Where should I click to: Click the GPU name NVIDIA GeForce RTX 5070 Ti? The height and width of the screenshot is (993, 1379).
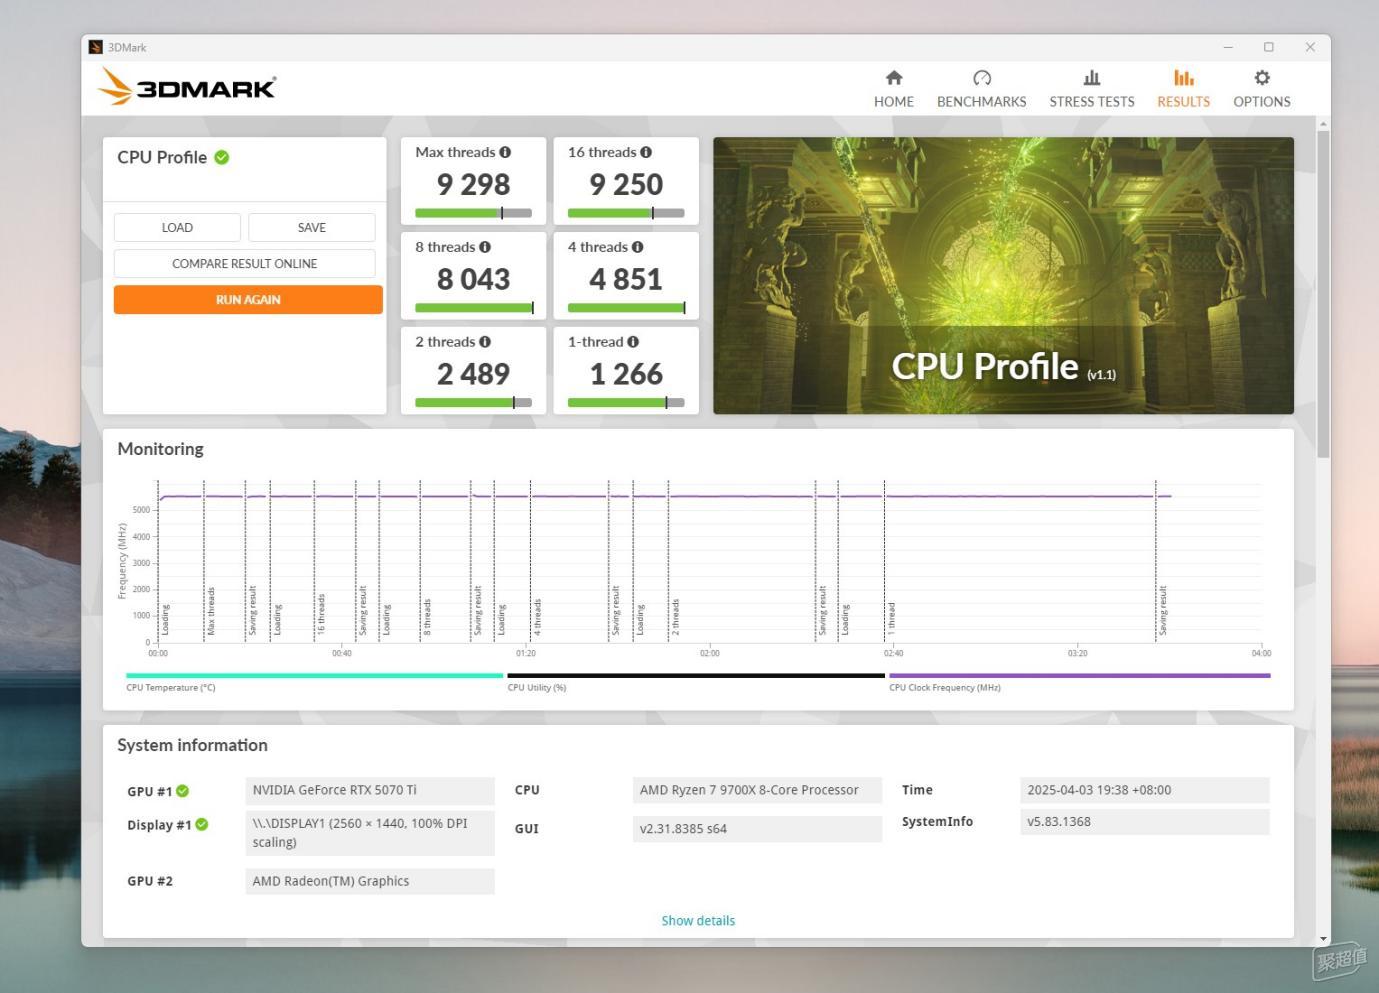tap(370, 790)
